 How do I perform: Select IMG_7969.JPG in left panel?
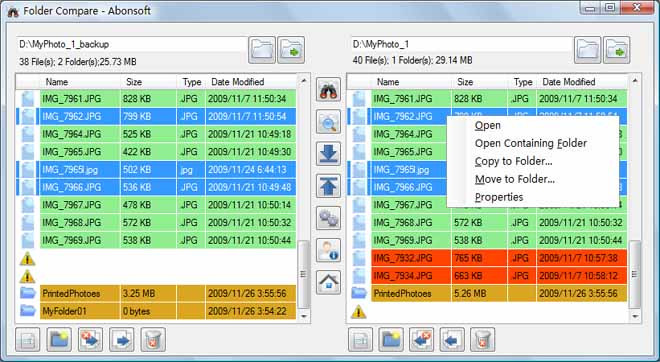click(72, 240)
